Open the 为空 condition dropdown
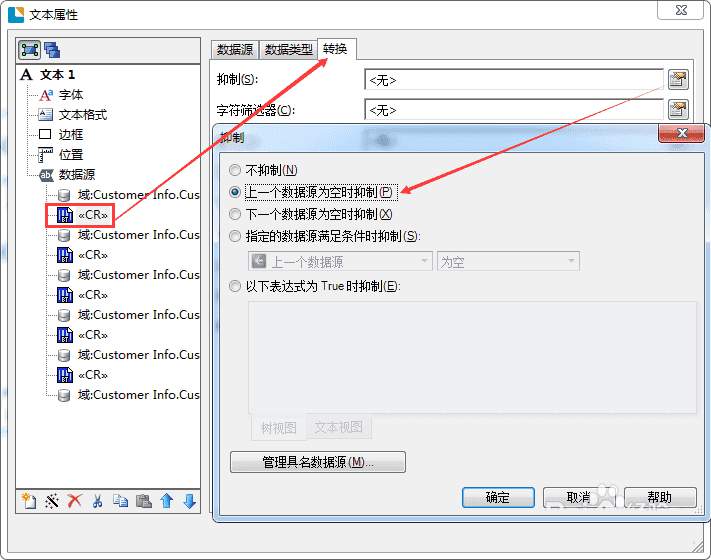 508,261
